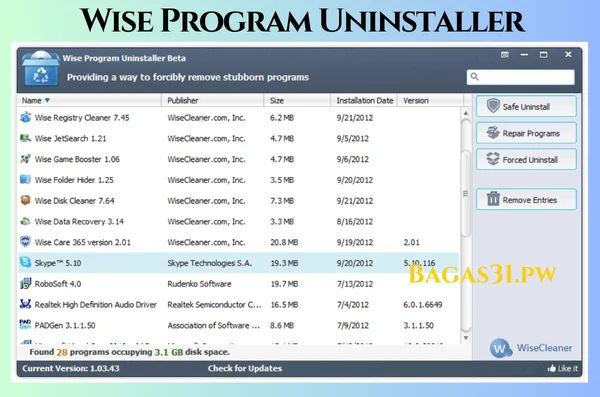Click the Safe Uninstall button
The image size is (600, 397).
click(x=526, y=106)
